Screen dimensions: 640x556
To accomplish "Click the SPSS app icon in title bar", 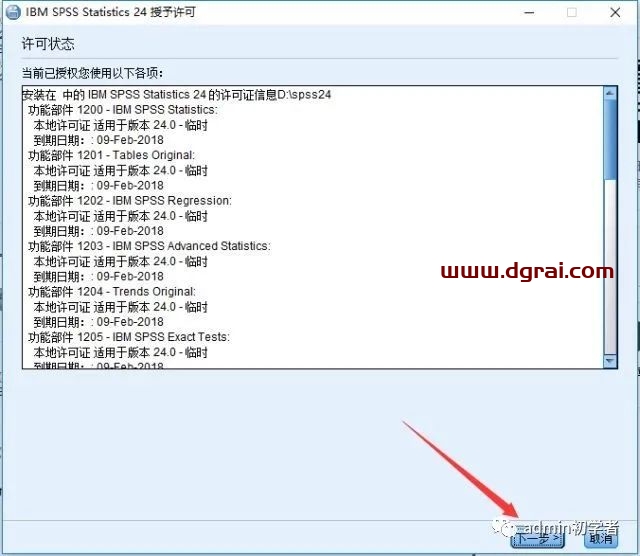I will (x=13, y=12).
